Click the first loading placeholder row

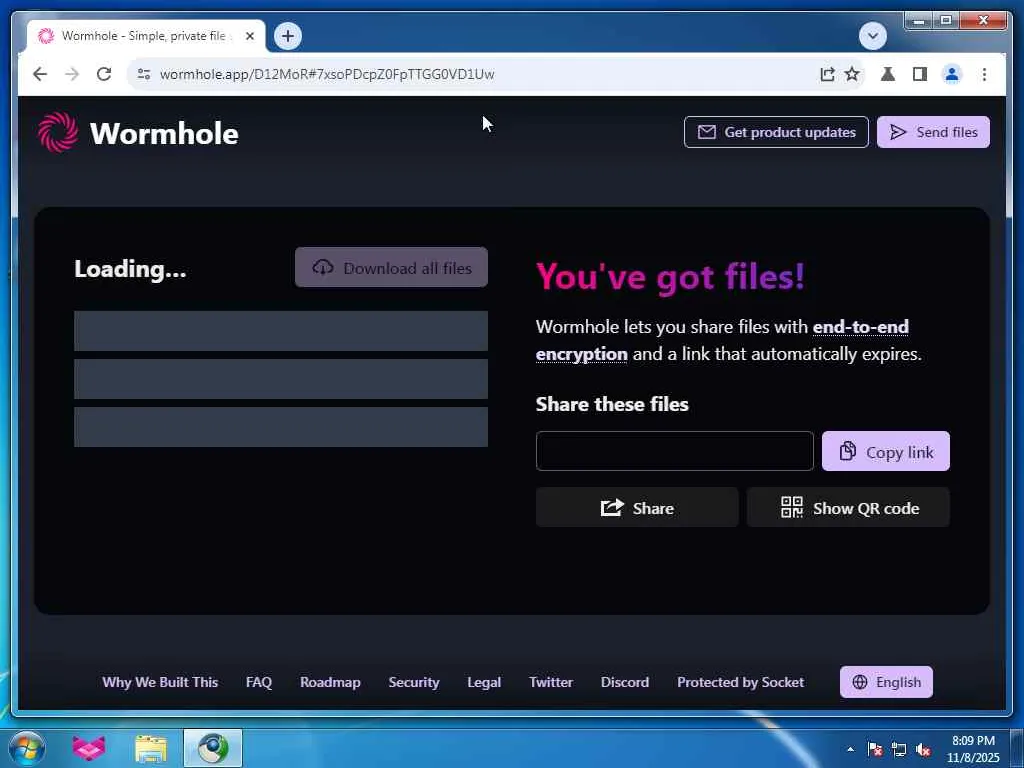click(281, 330)
